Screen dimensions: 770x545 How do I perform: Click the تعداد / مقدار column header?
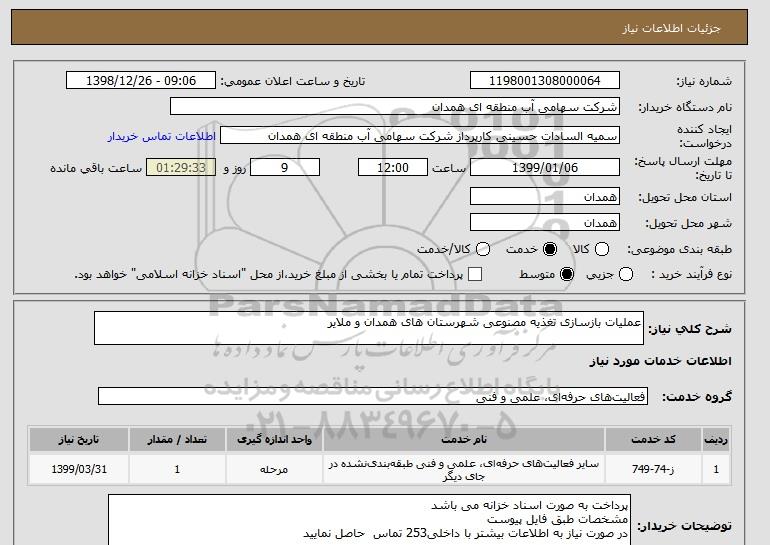[x=177, y=439]
